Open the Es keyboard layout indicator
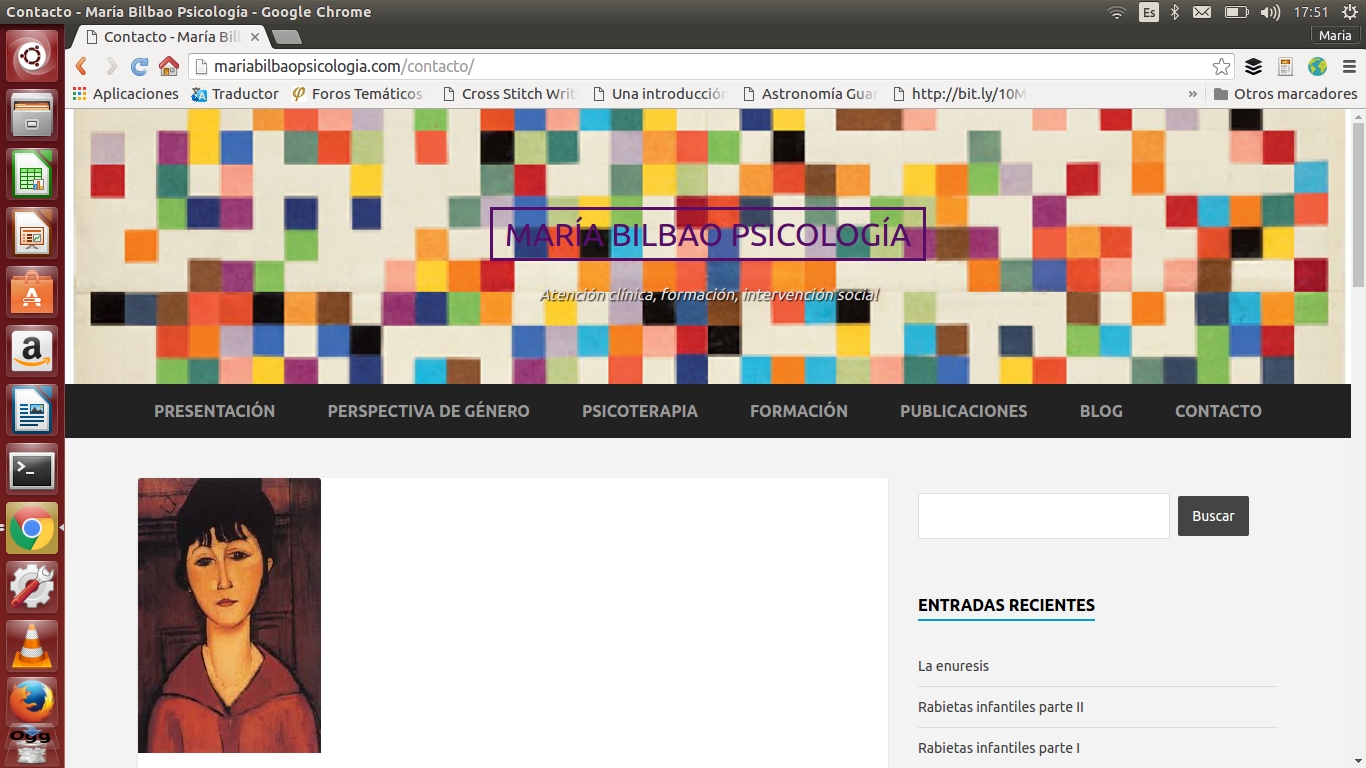 coord(1149,12)
